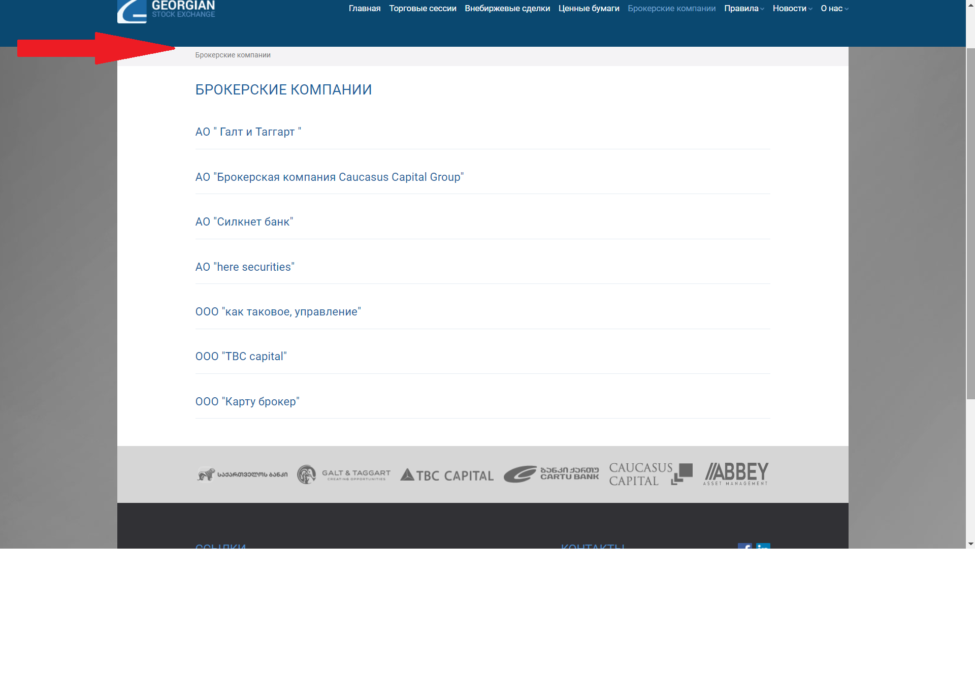Click the Abbey Asset Management logo
Viewport: 975px width, 700px height.
pyautogui.click(x=737, y=474)
